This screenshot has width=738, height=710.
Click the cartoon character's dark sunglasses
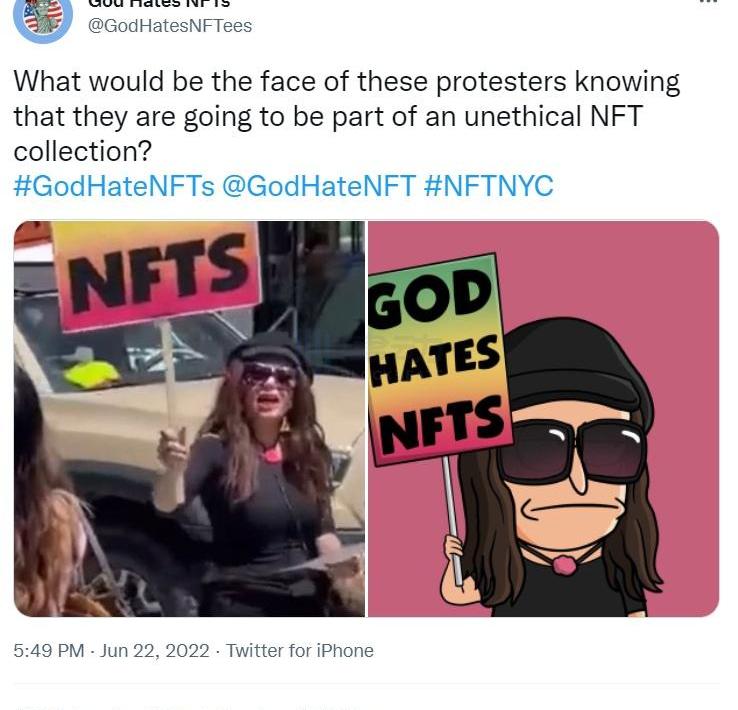tap(572, 451)
